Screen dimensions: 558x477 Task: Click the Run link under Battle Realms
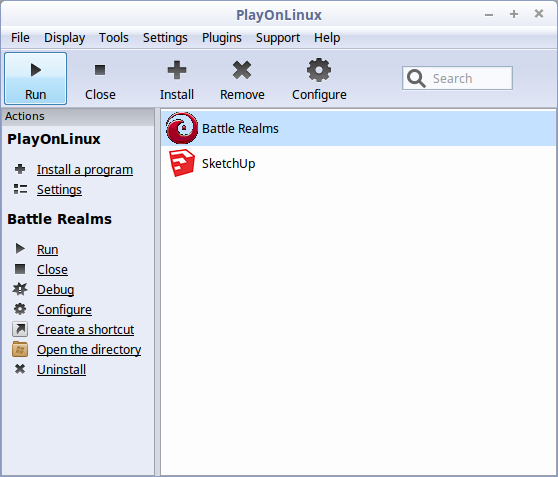[x=47, y=250]
